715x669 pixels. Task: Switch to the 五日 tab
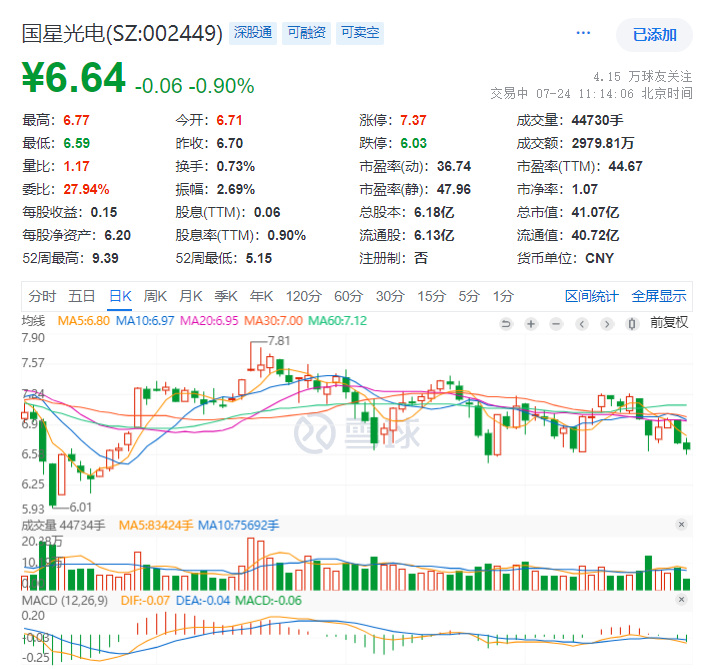coord(81,296)
